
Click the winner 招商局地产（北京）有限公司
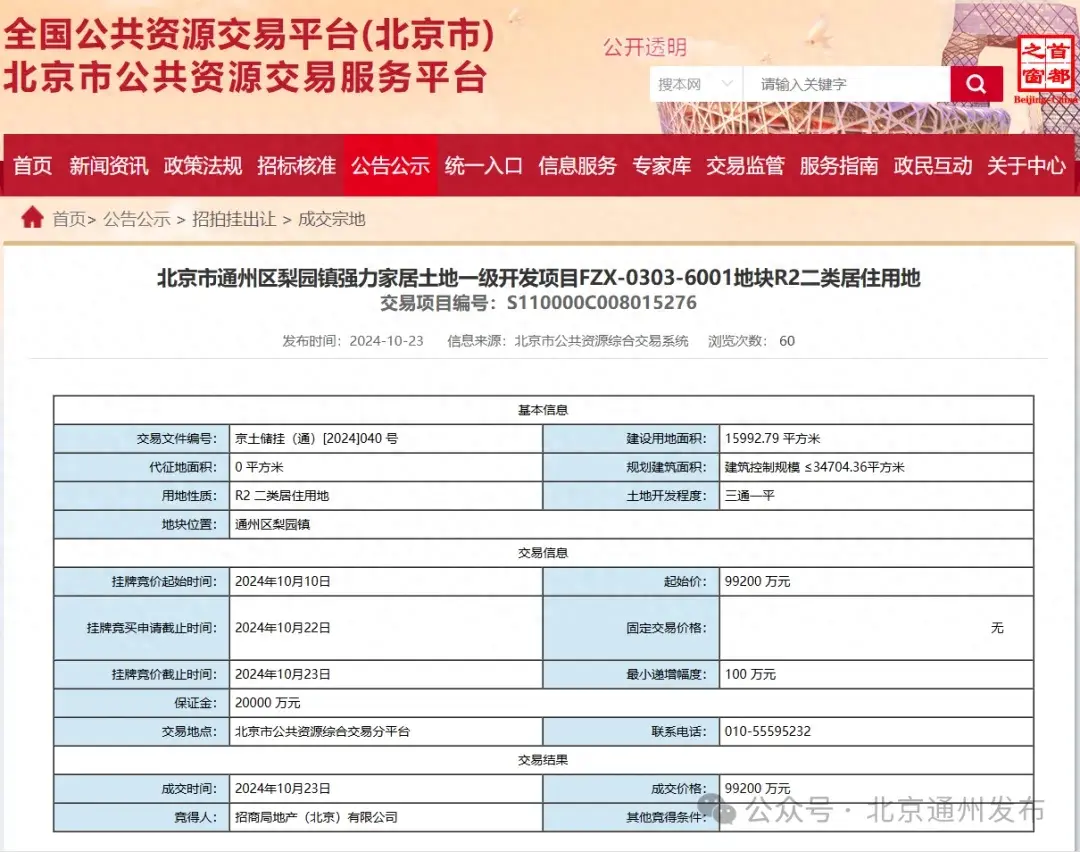316,818
